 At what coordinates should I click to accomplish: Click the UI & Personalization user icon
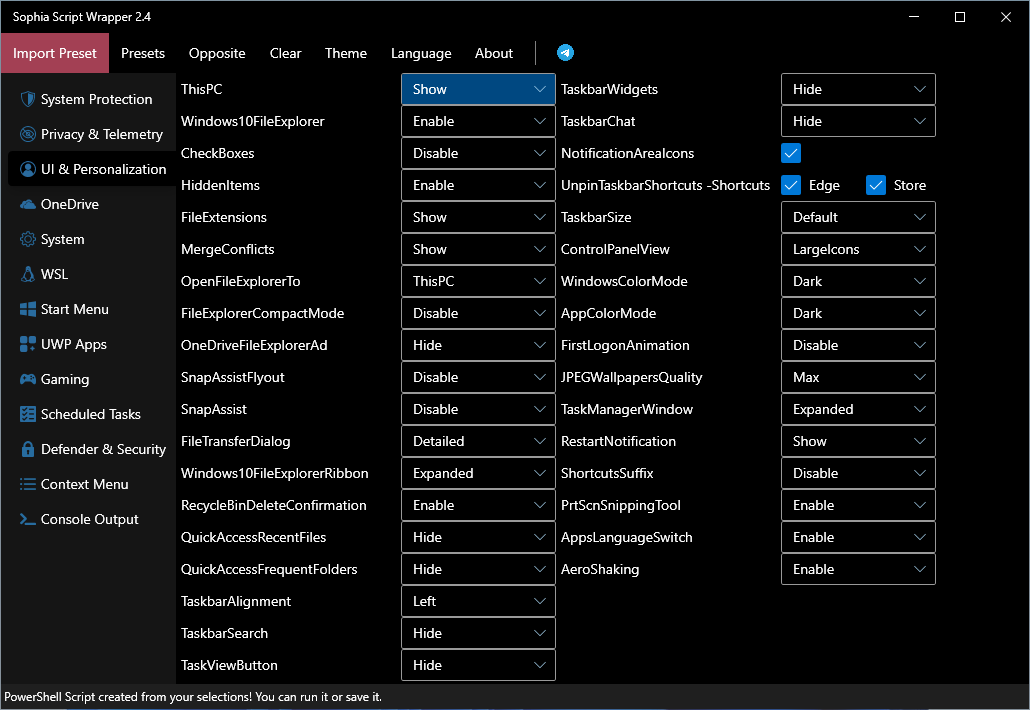pos(28,169)
